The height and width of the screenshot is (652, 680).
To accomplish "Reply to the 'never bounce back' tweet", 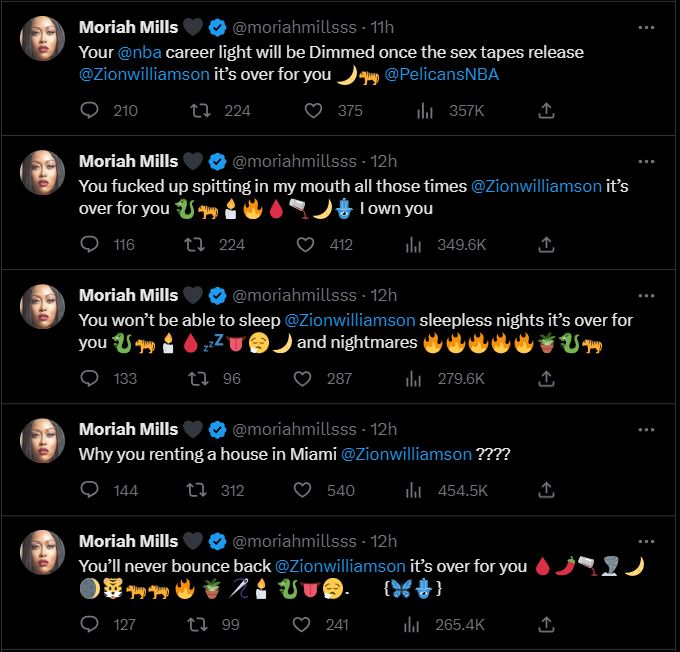I will click(x=89, y=624).
